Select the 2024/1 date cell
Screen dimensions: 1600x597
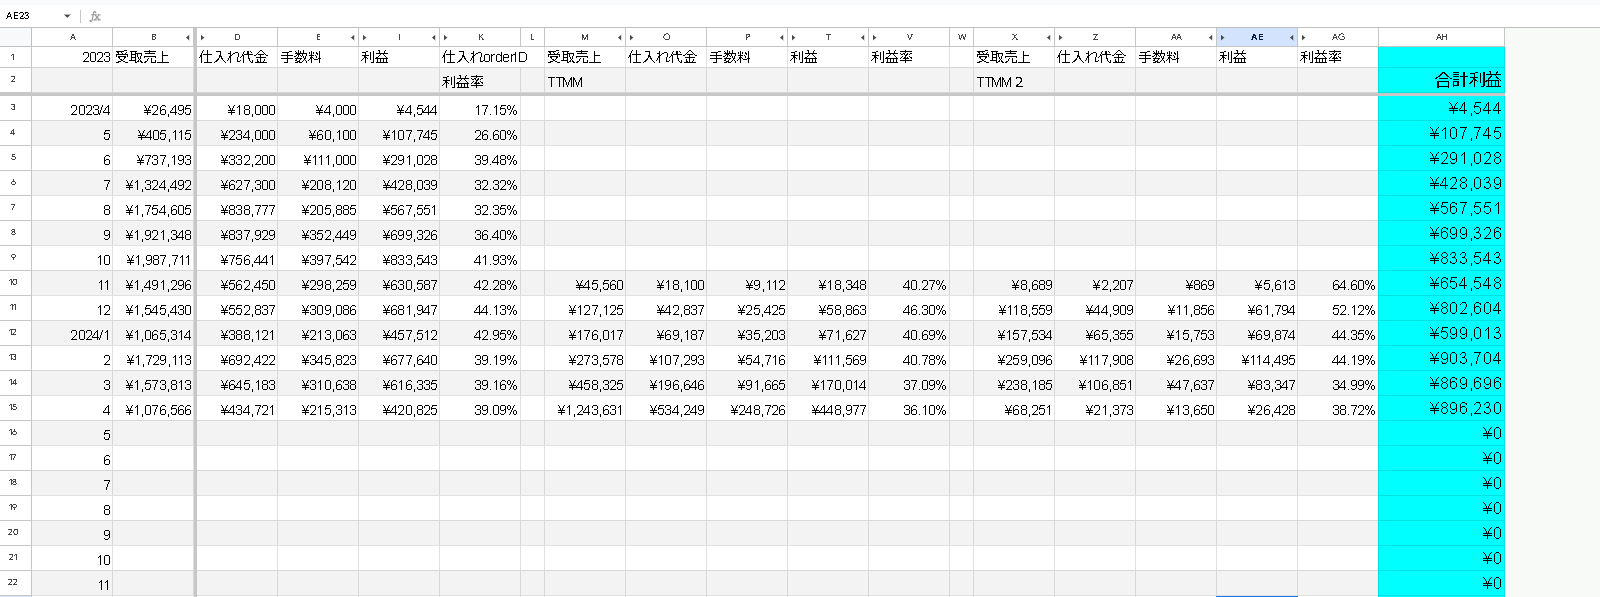pos(72,334)
